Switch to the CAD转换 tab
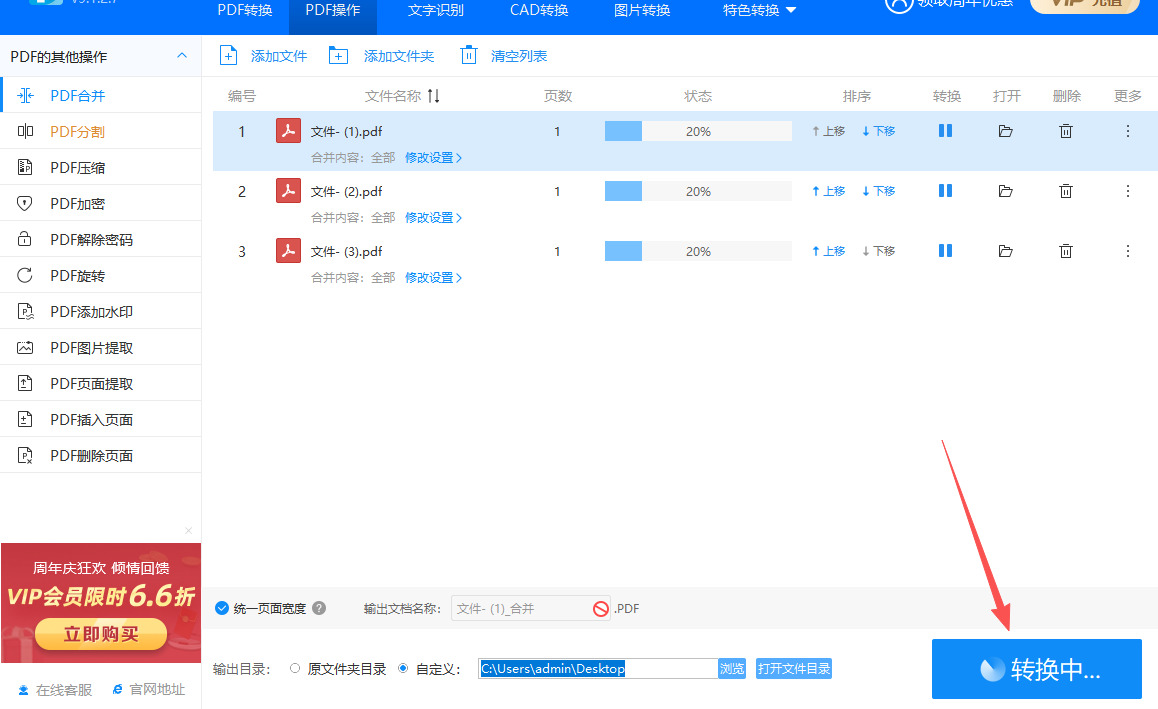1158x709 pixels. [x=539, y=11]
